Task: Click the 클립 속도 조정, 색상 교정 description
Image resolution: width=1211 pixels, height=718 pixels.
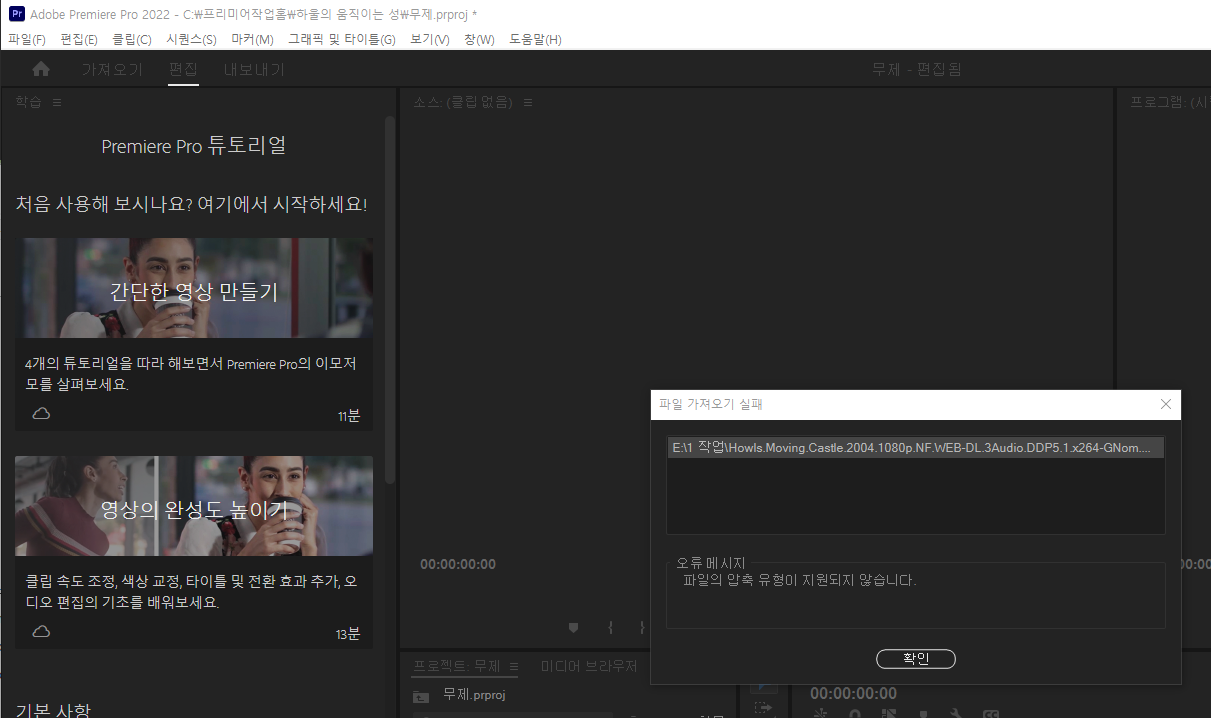Action: coord(192,591)
